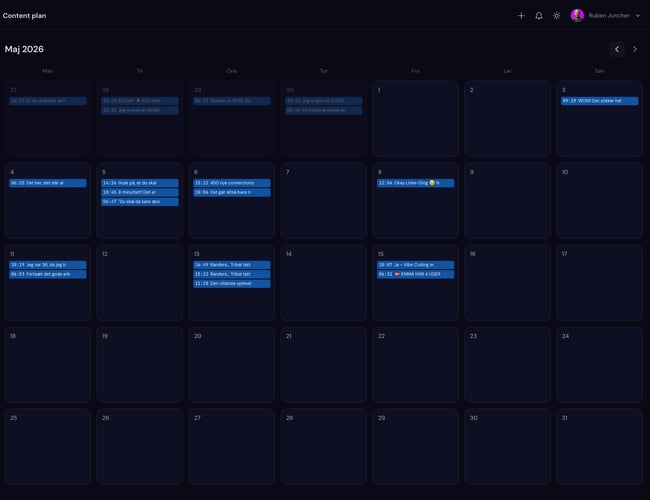Expand the Ruben Juncher account dropdown chevron
Image resolution: width=650 pixels, height=500 pixels.
(x=638, y=16)
